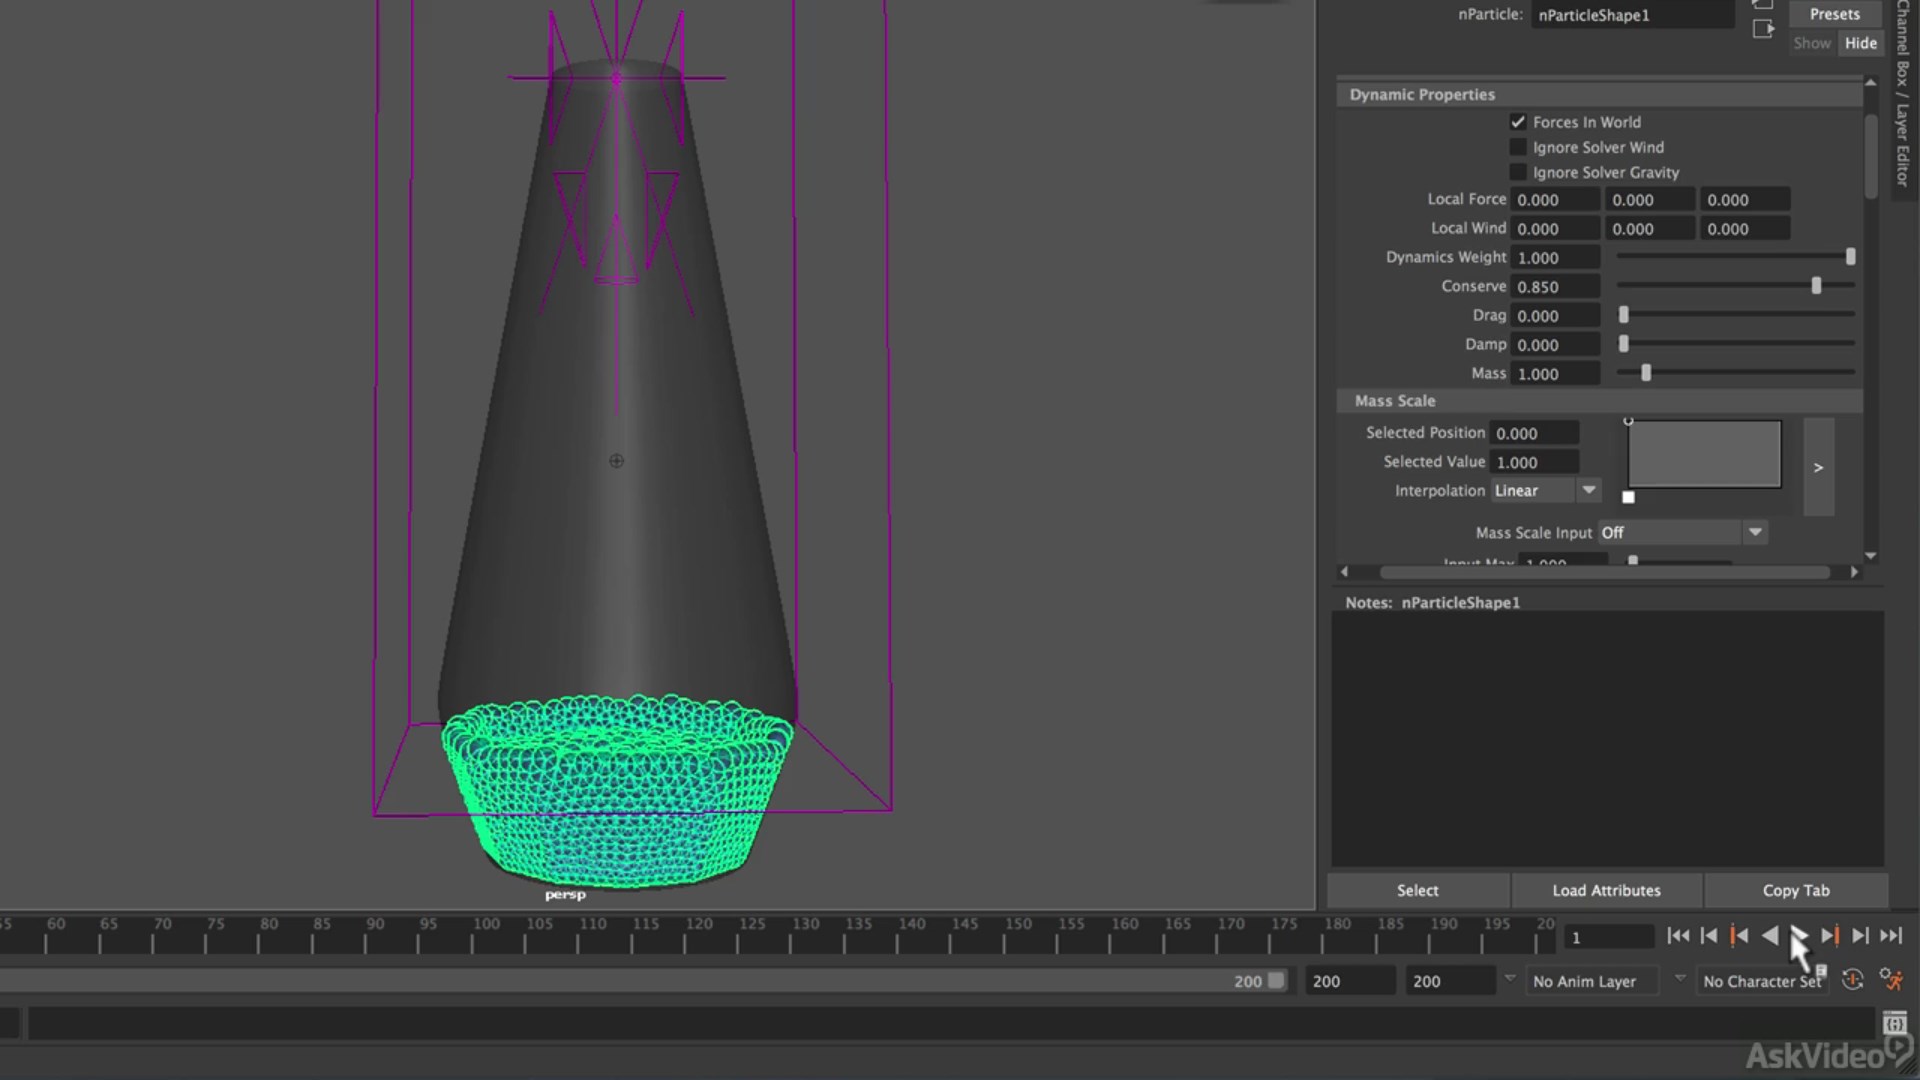Open Mass Scale Input dropdown
Screen dimensions: 1920x1080
coord(1682,533)
